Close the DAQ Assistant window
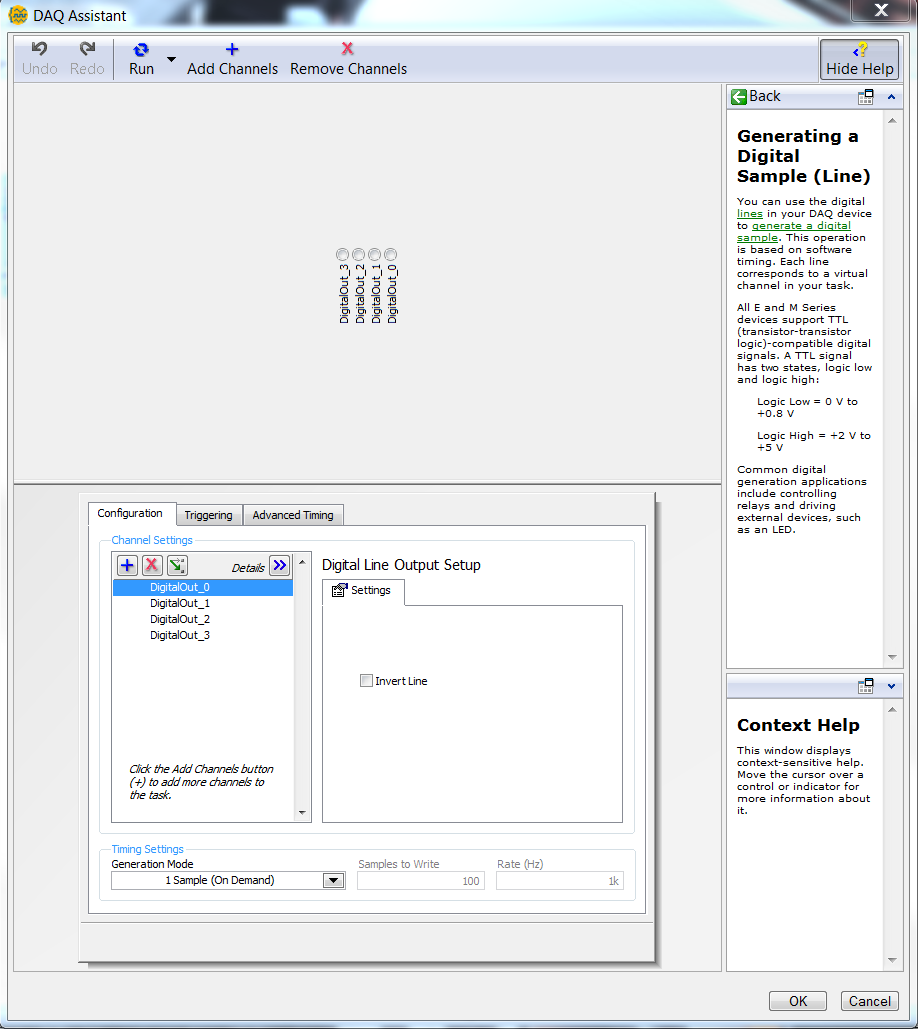This screenshot has height=1031, width=923. tap(881, 10)
